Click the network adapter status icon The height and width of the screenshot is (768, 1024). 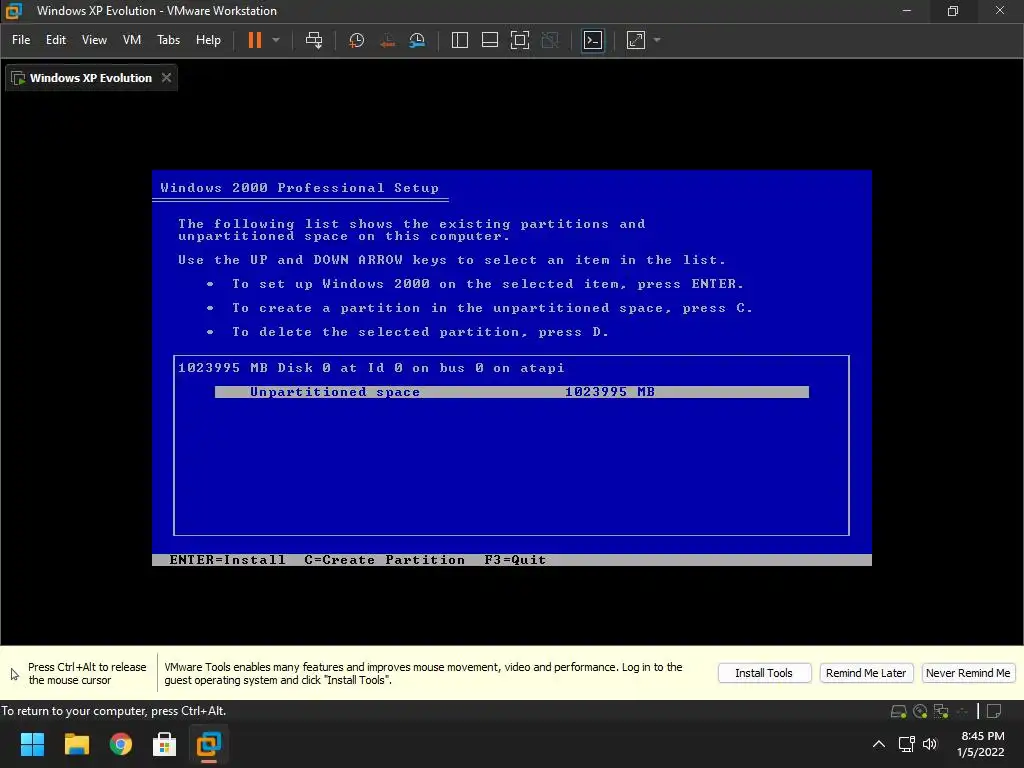click(x=941, y=711)
